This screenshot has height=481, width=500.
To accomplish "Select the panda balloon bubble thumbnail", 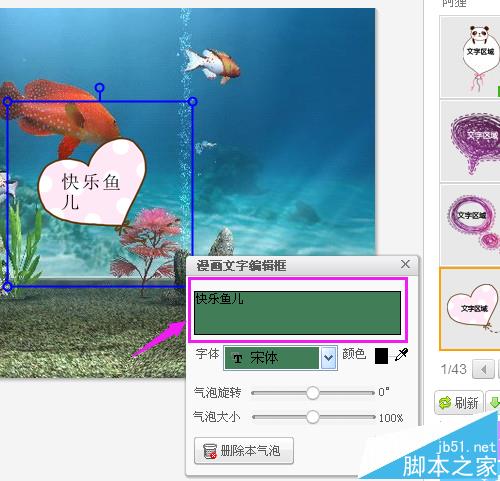I will pyautogui.click(x=470, y=57).
